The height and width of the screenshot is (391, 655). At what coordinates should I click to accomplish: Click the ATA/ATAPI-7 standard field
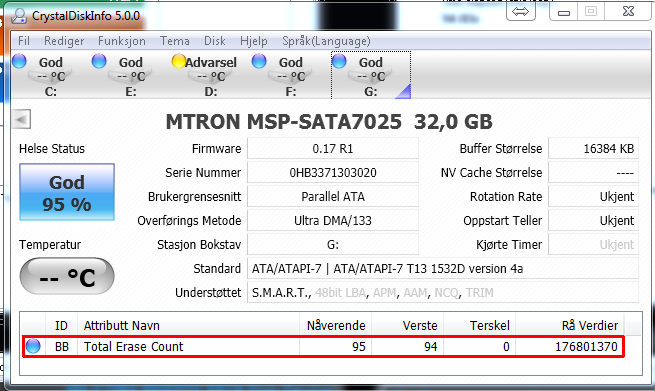tap(443, 269)
